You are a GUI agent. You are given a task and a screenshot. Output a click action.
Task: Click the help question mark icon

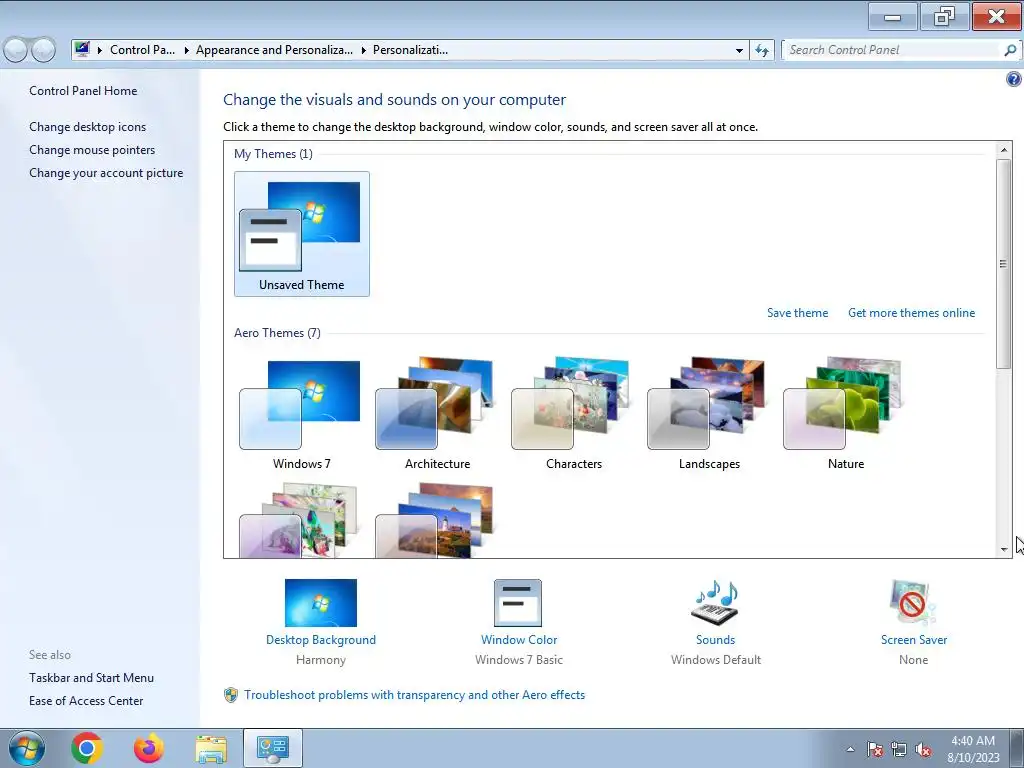click(x=1013, y=80)
